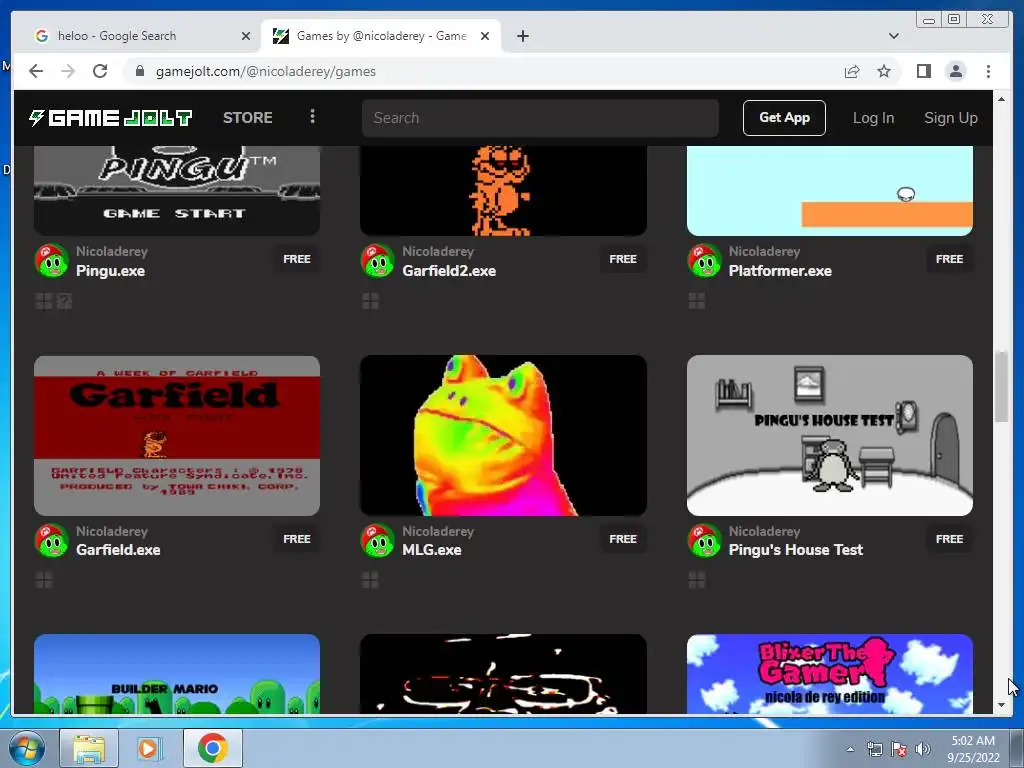Click the Blixer The Gamer thumbnail

pyautogui.click(x=829, y=673)
